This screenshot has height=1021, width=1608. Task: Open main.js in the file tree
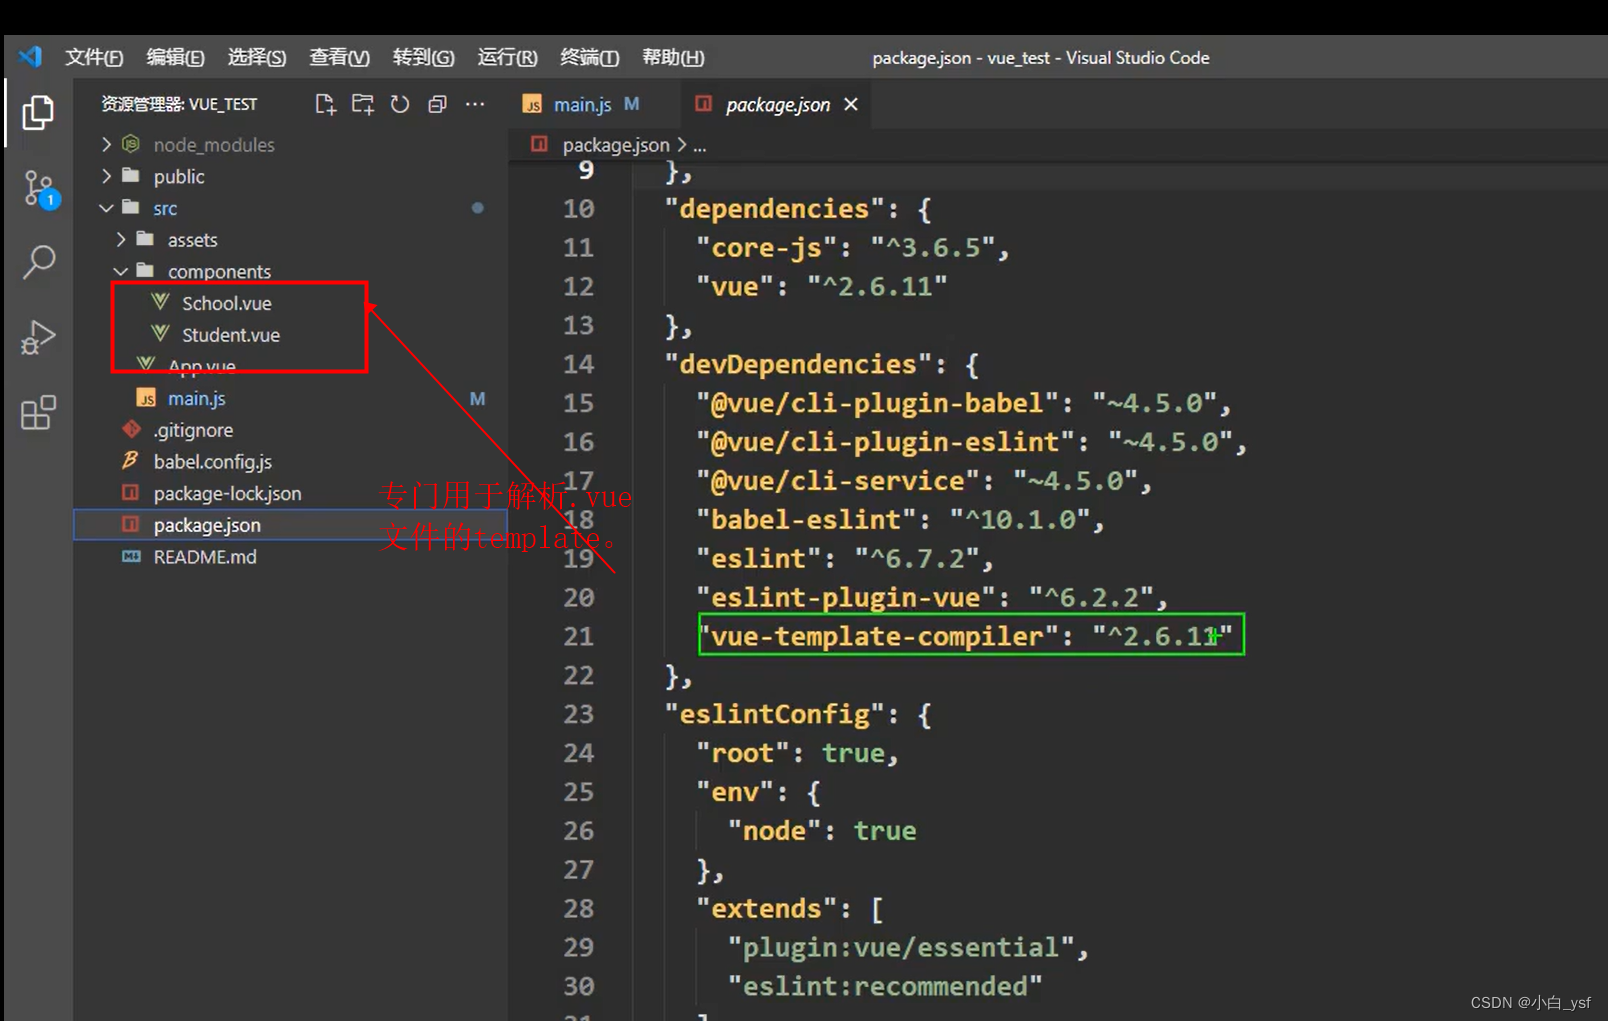click(x=196, y=398)
